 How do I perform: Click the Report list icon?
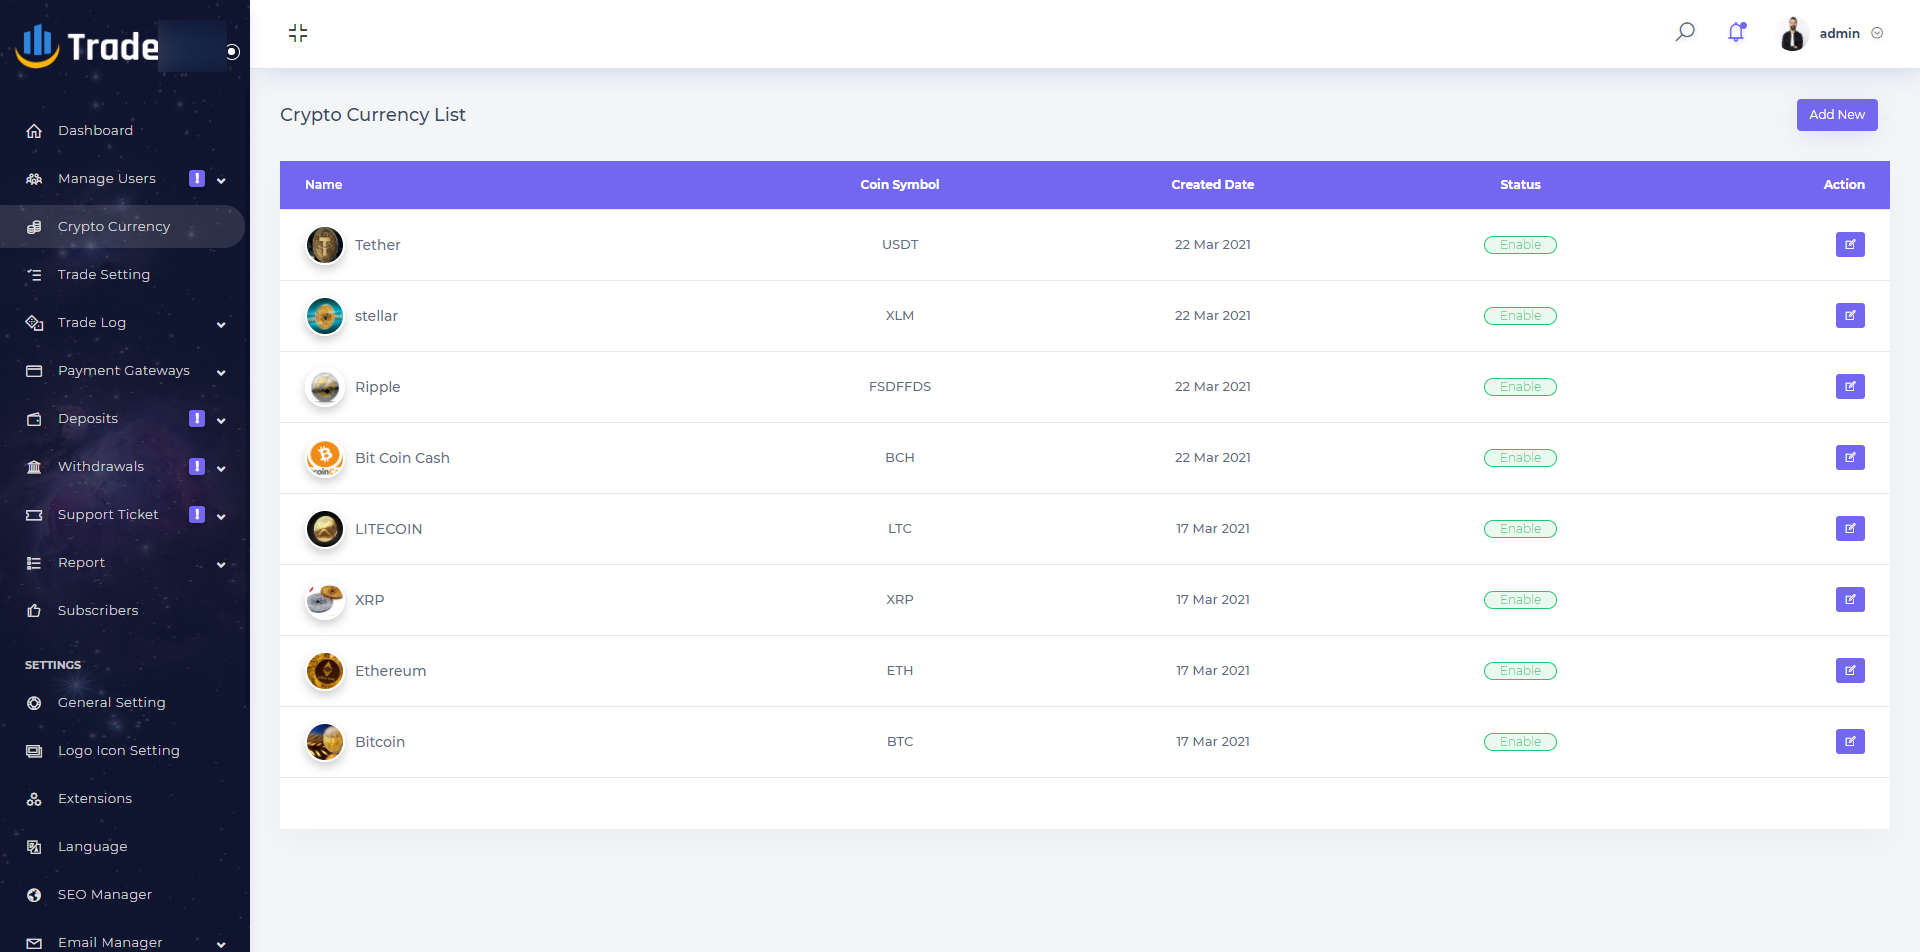point(34,563)
